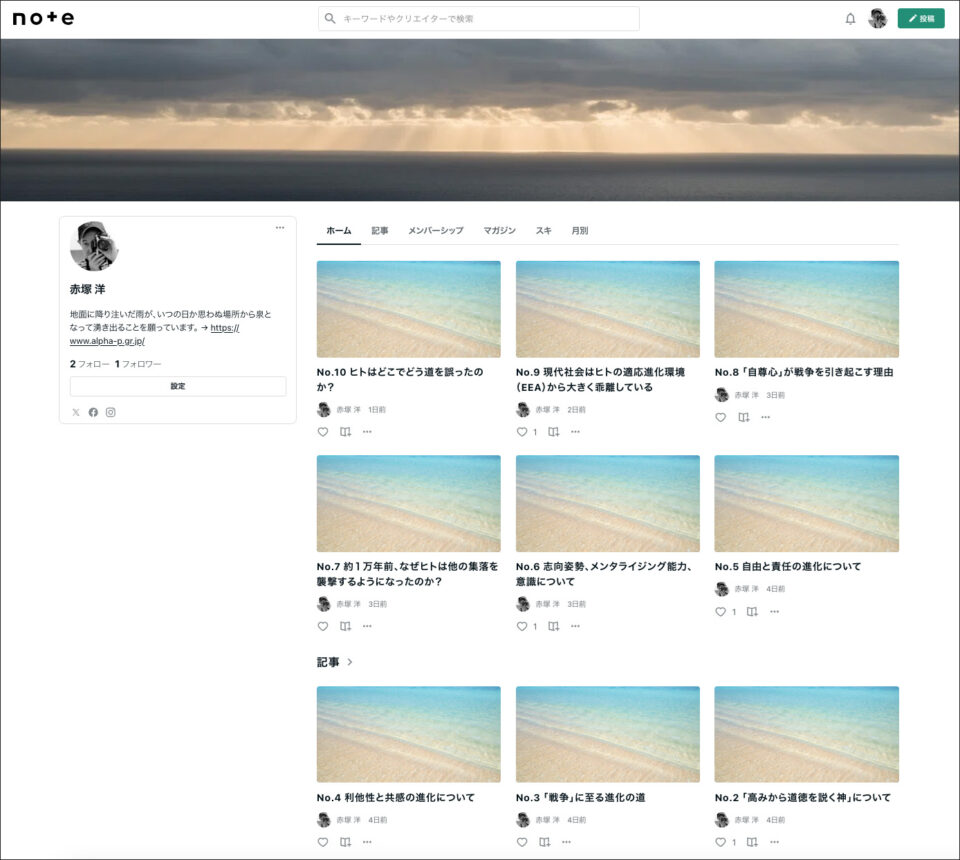Select the マガジン tab

coord(499,231)
